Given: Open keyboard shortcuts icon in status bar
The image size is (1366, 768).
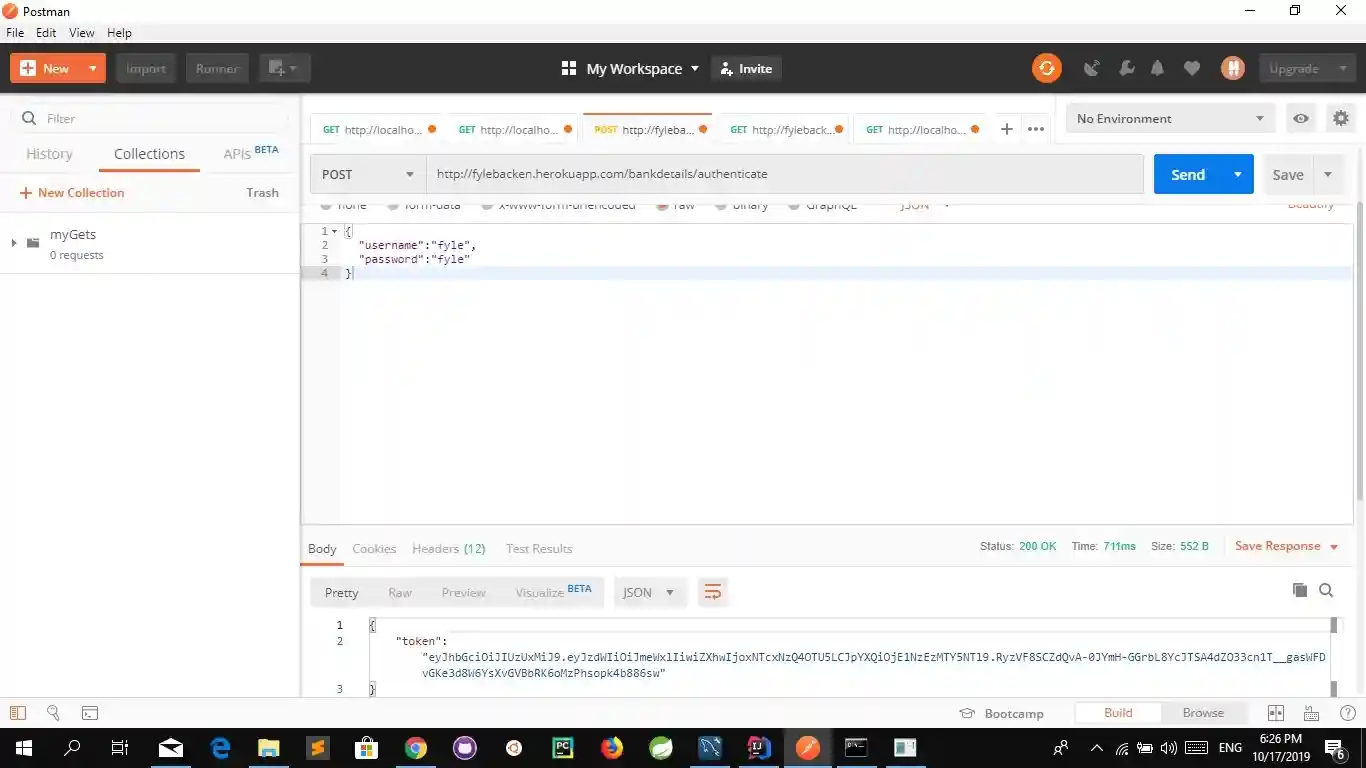Looking at the screenshot, I should pyautogui.click(x=1311, y=713).
